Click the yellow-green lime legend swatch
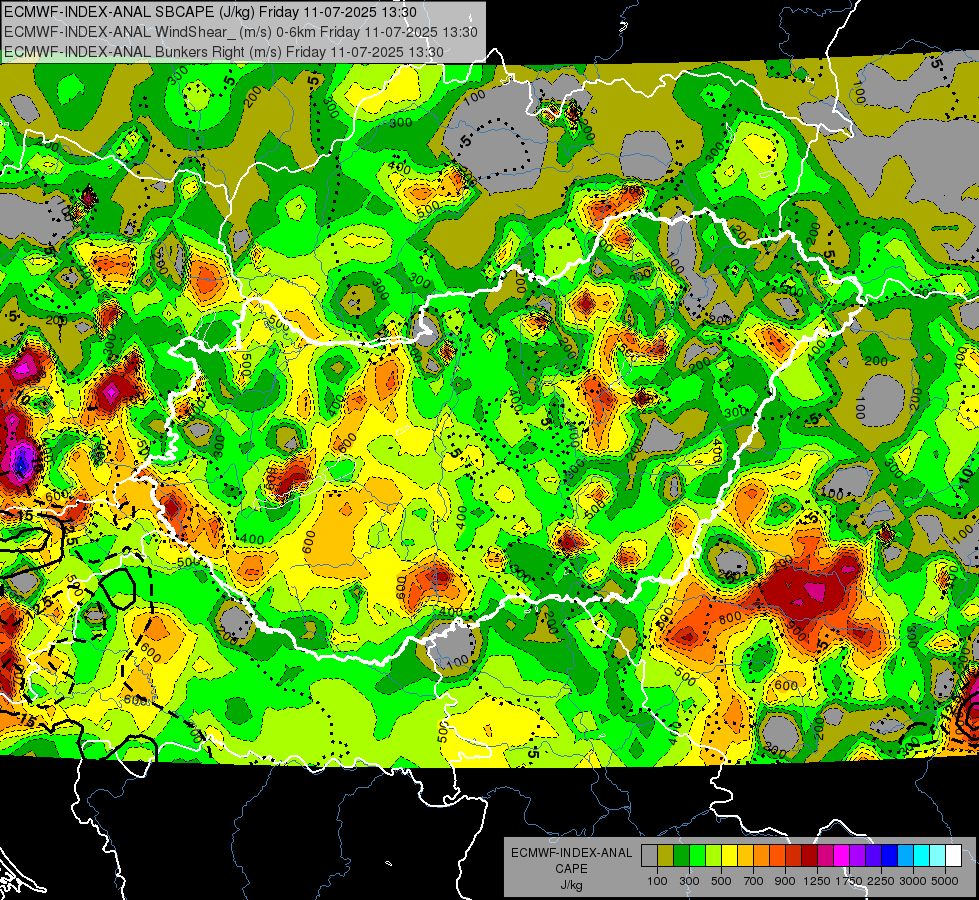The width and height of the screenshot is (979, 900). click(x=713, y=856)
